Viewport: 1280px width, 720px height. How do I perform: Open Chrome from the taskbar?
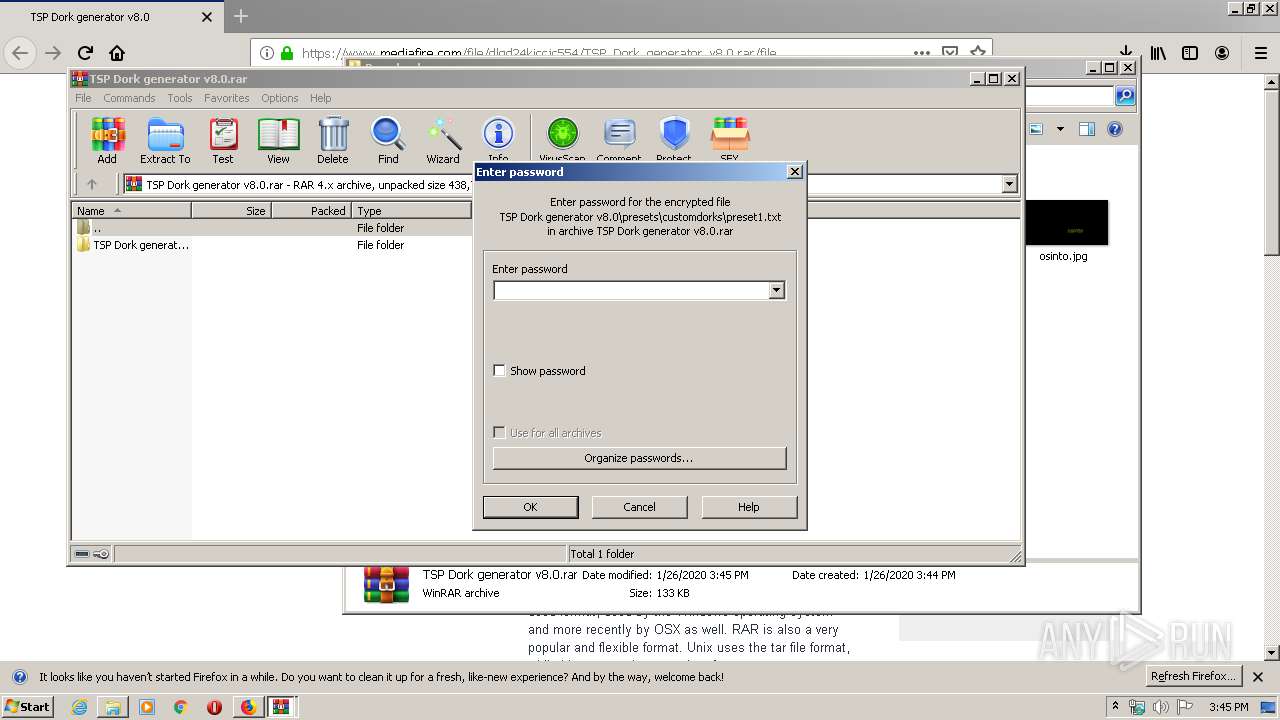(180, 707)
